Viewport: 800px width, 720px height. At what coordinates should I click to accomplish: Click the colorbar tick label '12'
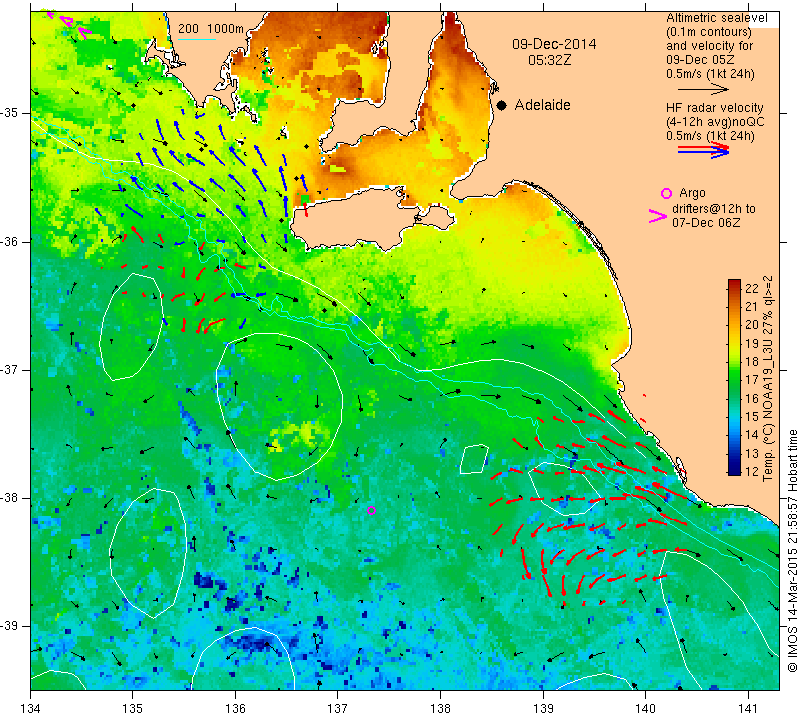coord(752,471)
